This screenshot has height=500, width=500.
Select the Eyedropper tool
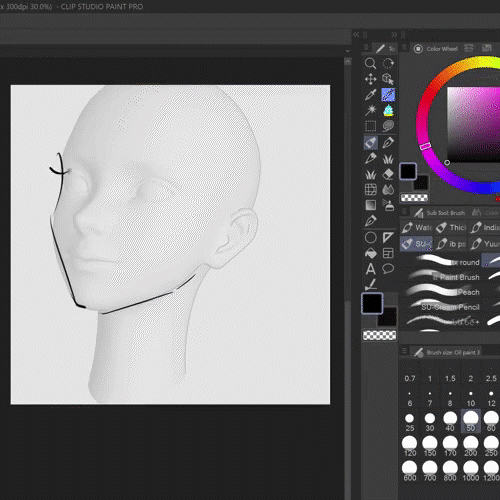370,95
